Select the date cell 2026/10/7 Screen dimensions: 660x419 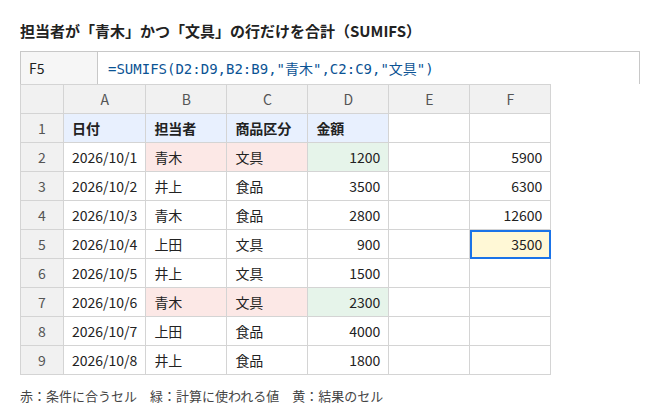pyautogui.click(x=104, y=332)
